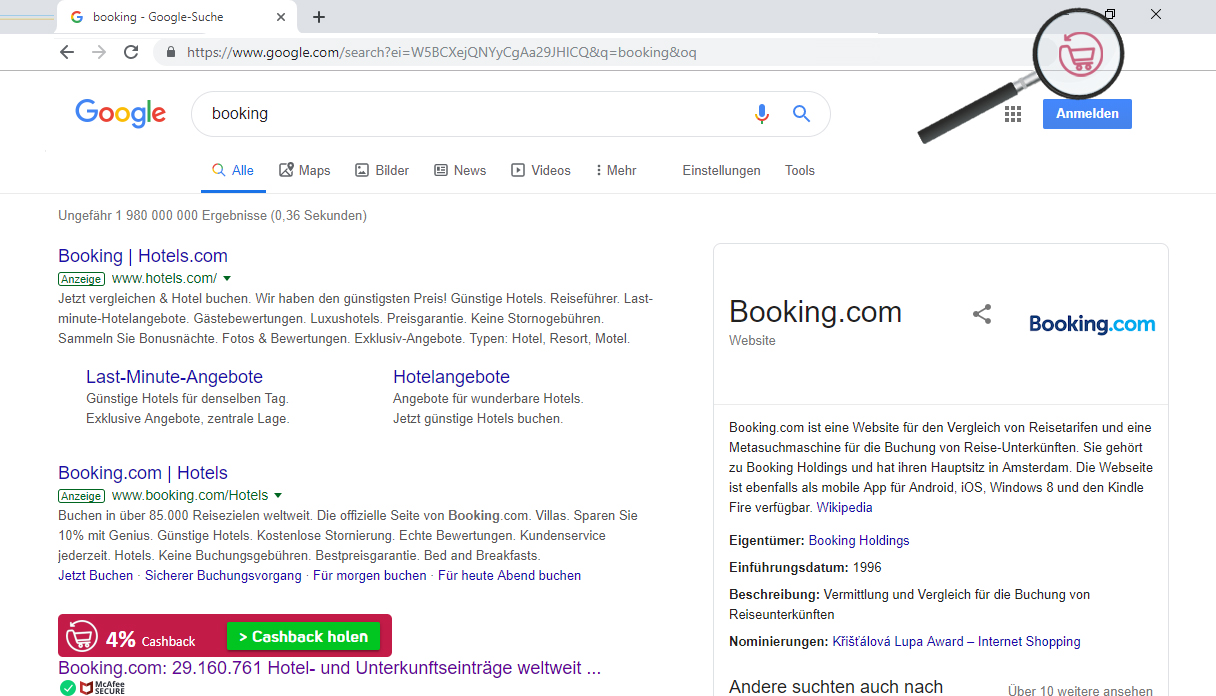Click the Booking.com panel title

coord(815,312)
